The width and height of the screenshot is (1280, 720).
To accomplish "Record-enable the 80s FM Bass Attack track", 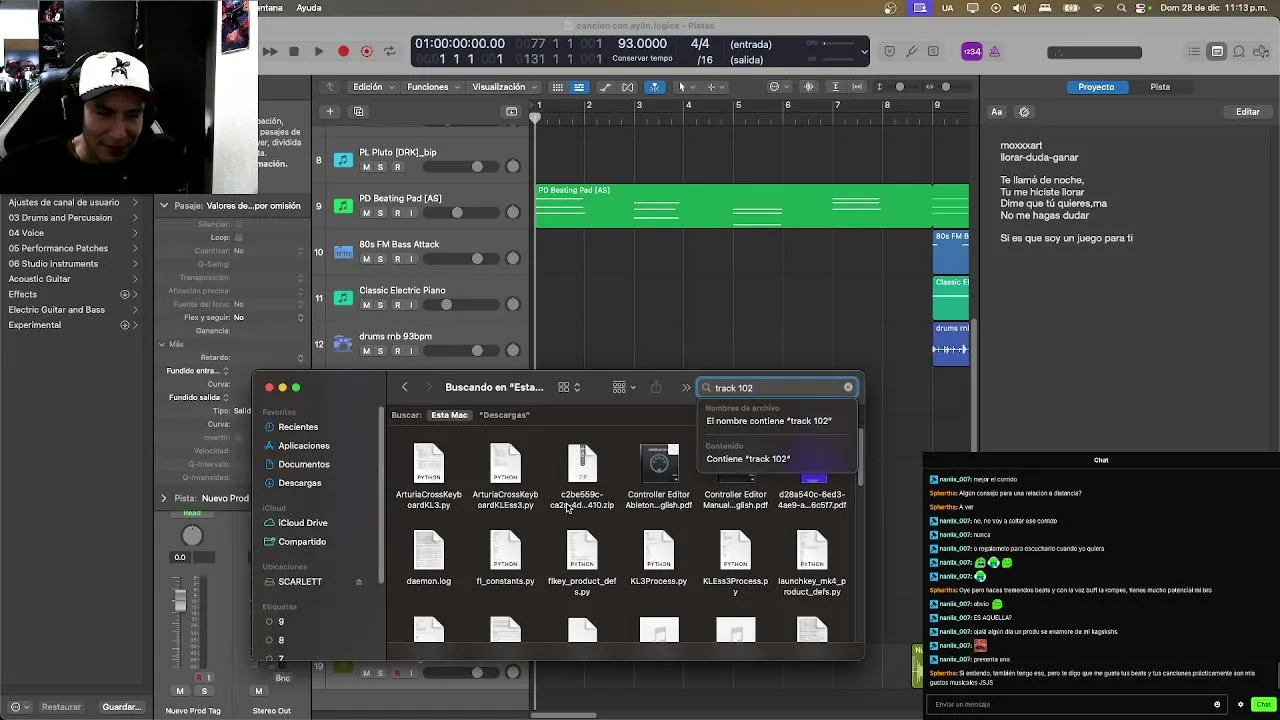I will pos(397,259).
